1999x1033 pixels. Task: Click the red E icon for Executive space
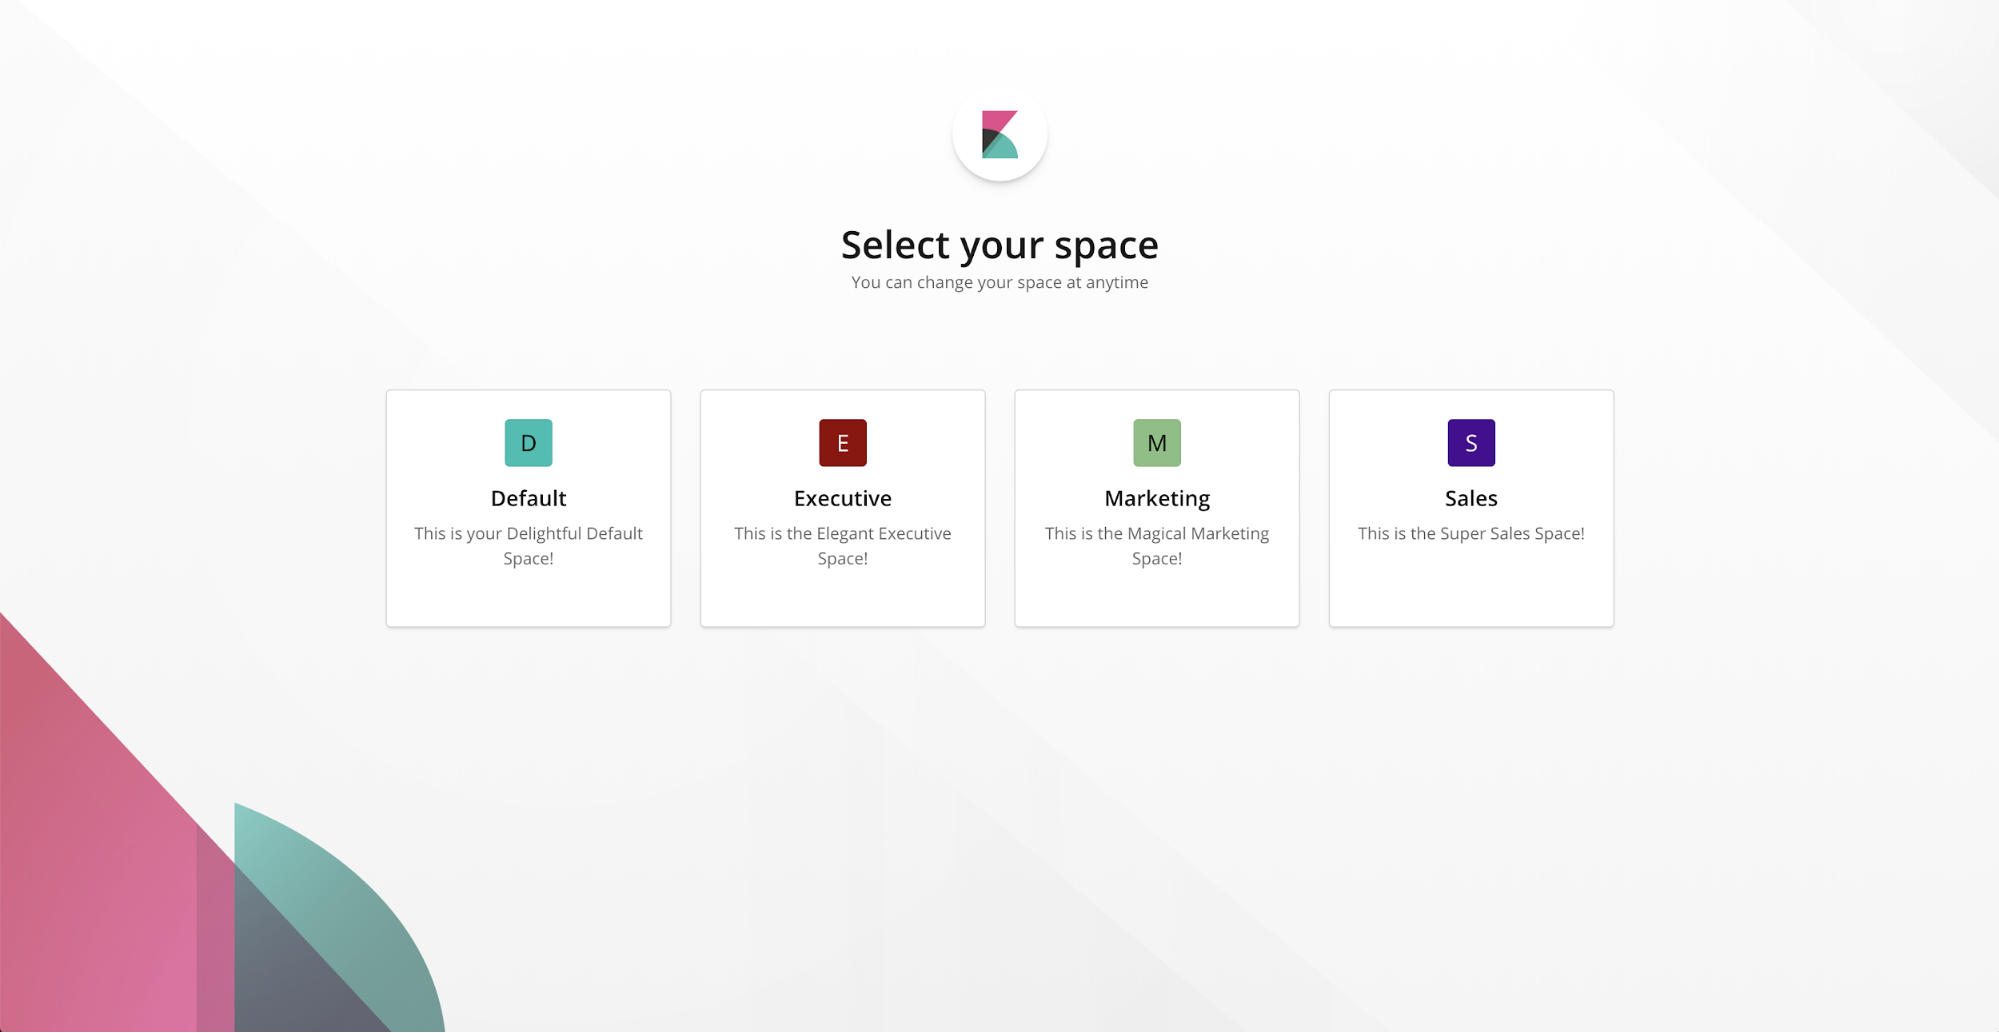coord(842,442)
